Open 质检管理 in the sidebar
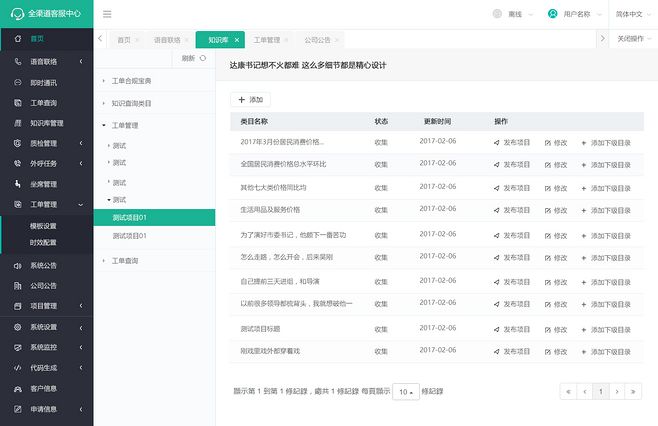 point(43,143)
